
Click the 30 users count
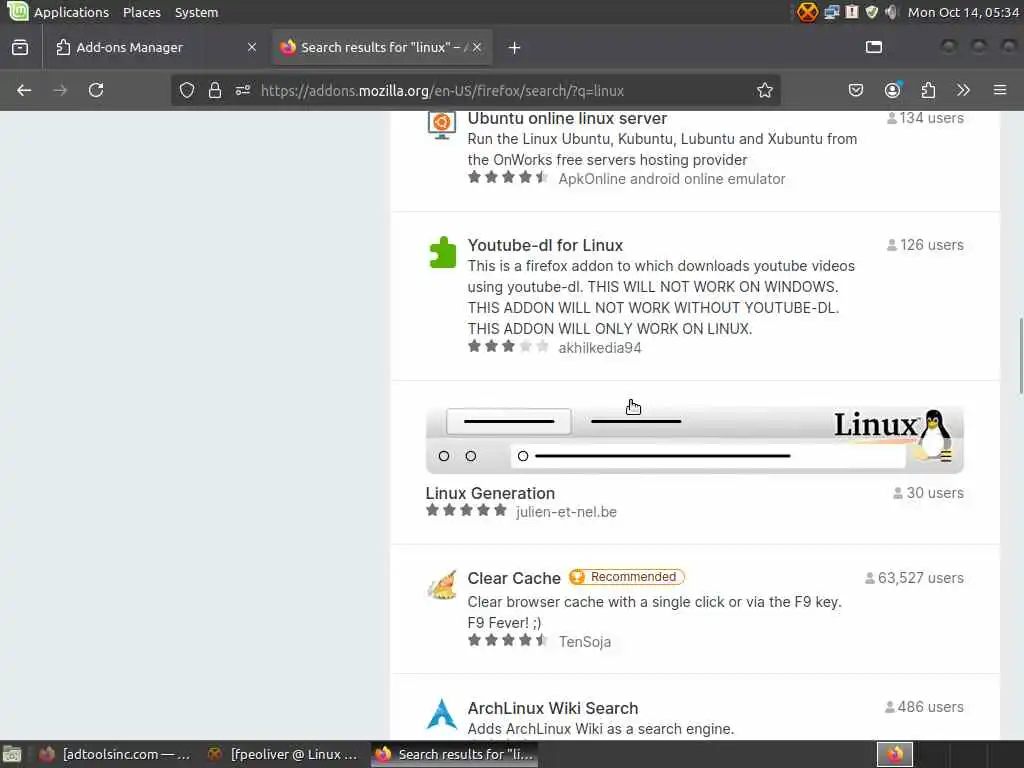coord(928,493)
